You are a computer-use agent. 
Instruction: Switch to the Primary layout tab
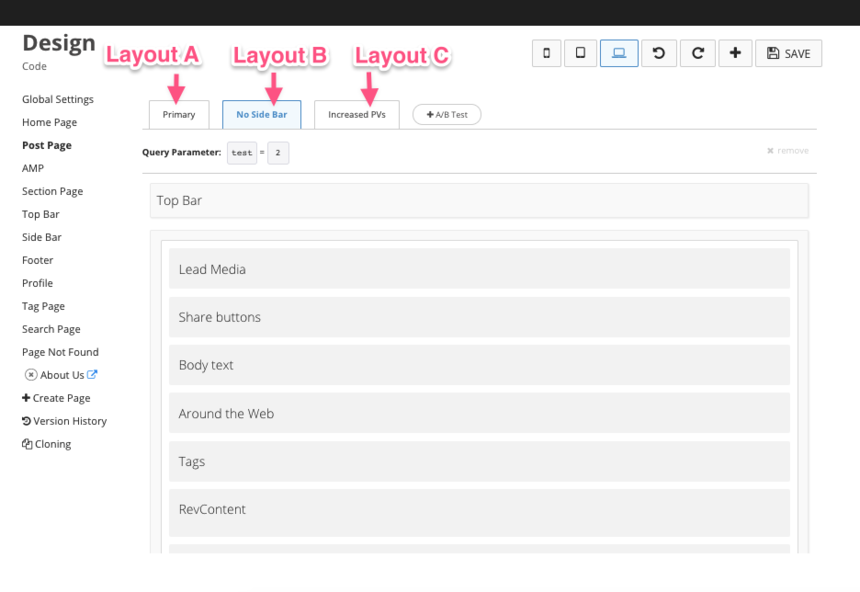click(x=179, y=115)
